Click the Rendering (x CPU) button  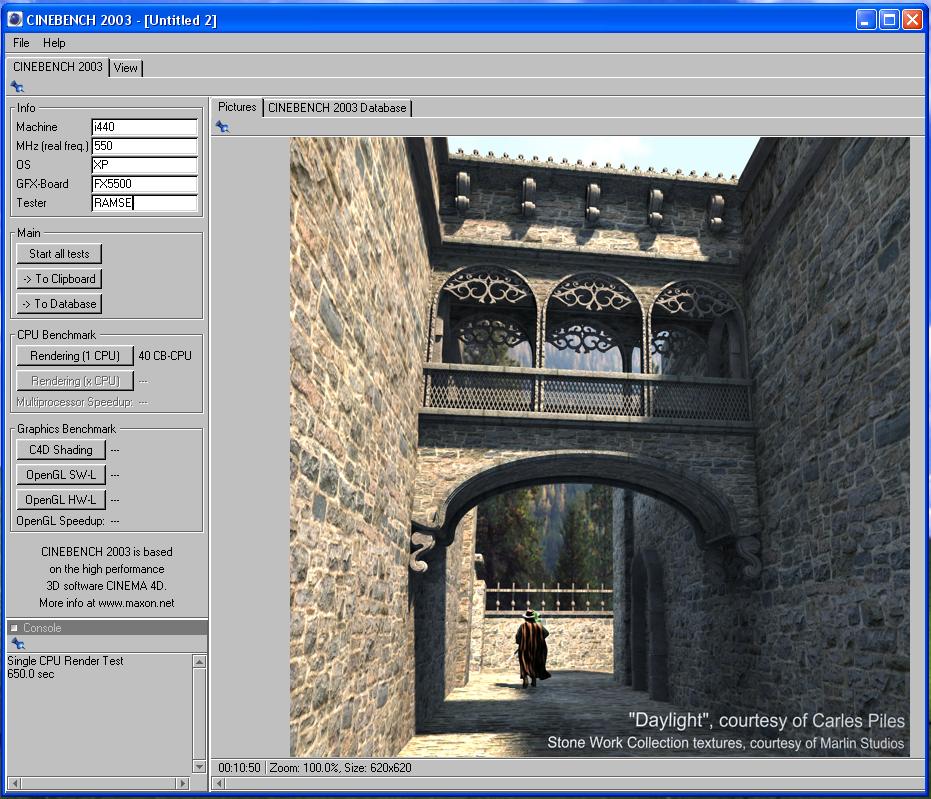[75, 381]
